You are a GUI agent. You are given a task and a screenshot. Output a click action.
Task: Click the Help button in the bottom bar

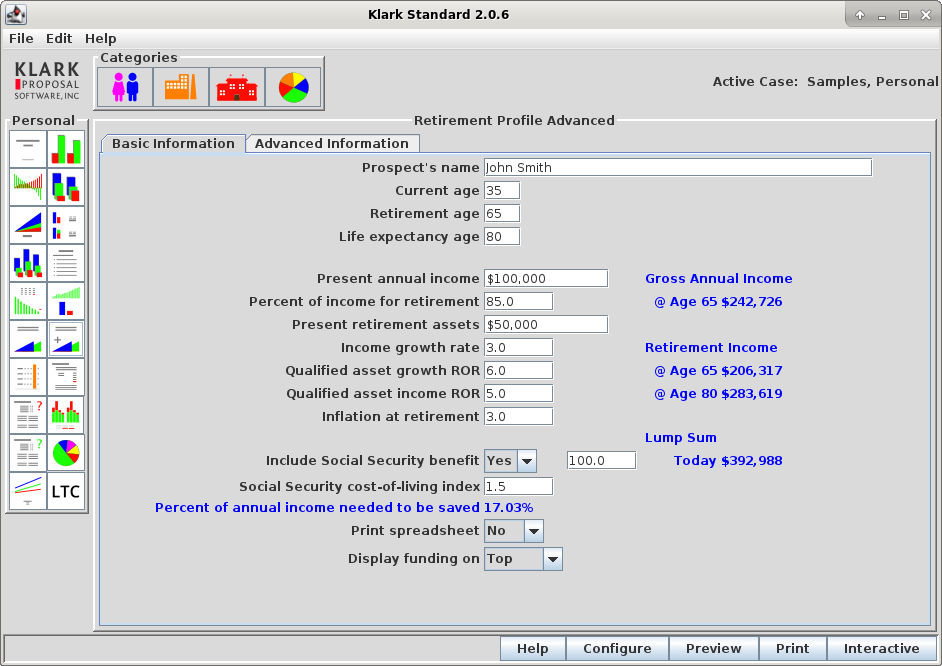(x=532, y=649)
